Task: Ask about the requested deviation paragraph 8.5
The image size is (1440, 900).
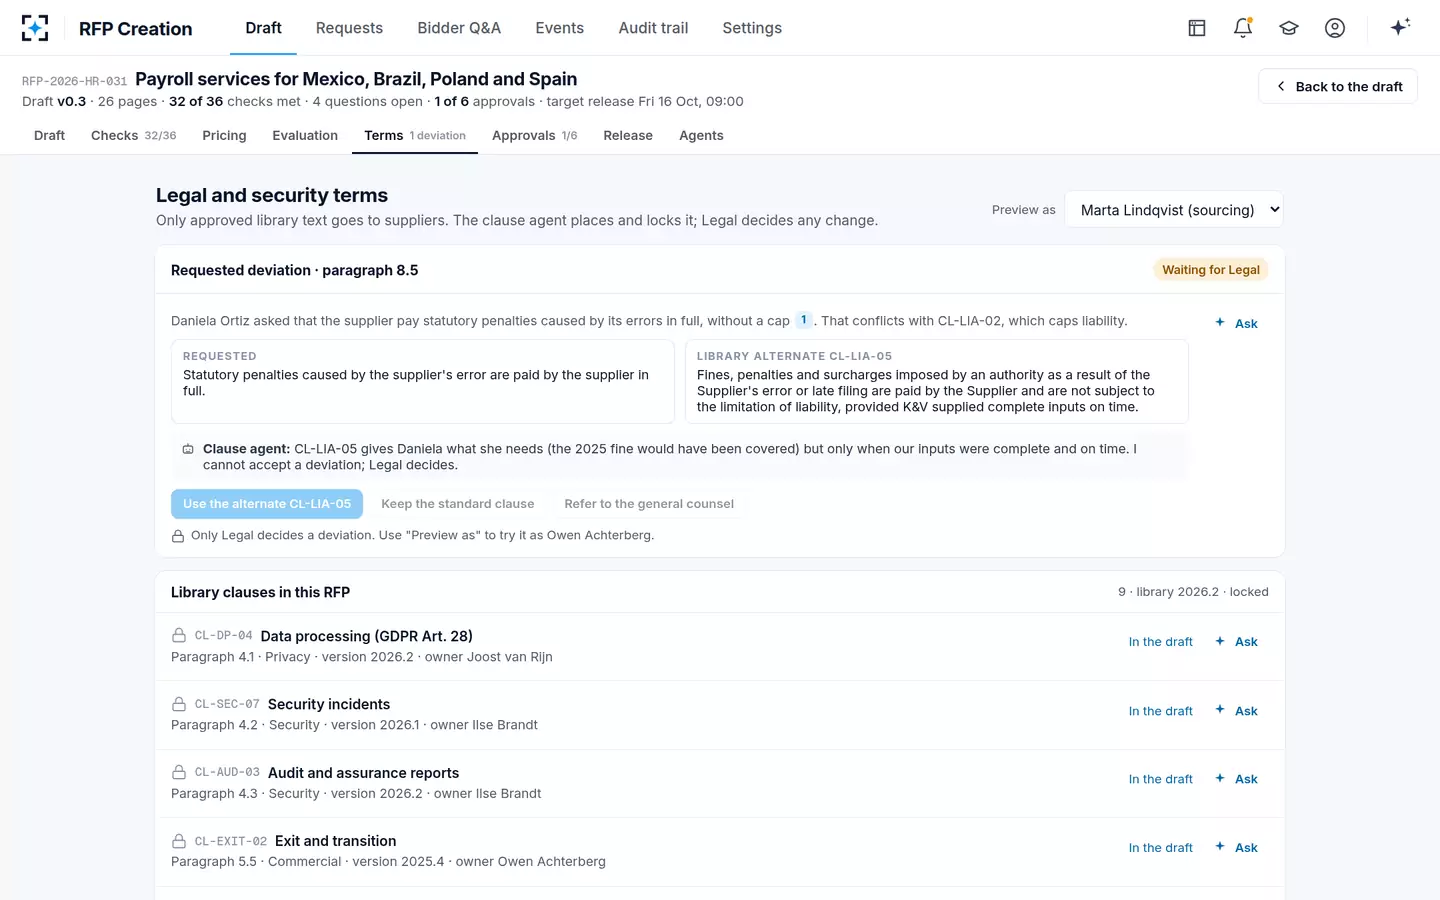Action: coord(1236,323)
